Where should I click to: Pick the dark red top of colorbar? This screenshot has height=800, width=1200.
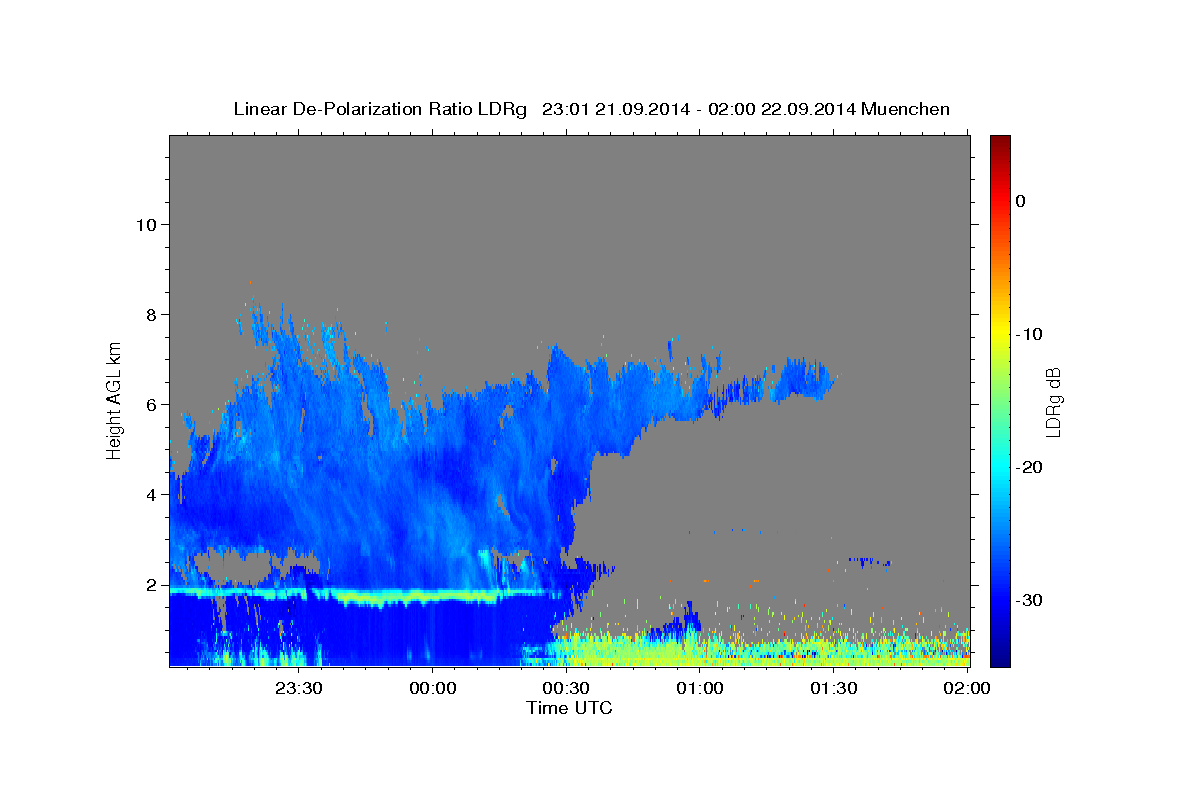pyautogui.click(x=1000, y=142)
